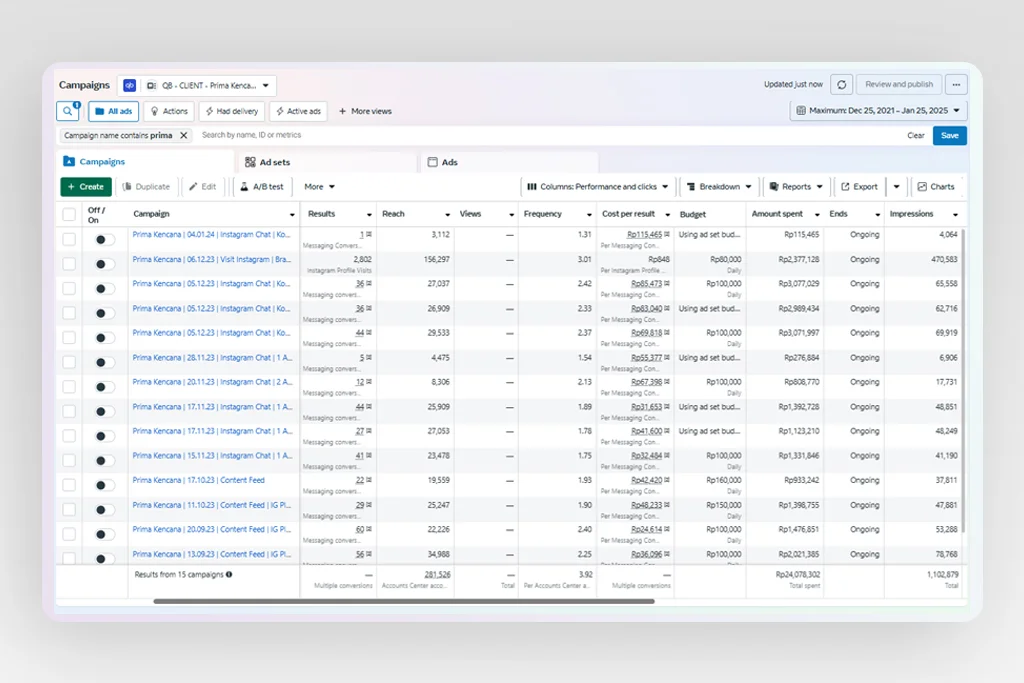Click the Had delivery filter view
This screenshot has width=1024, height=683.
click(232, 111)
